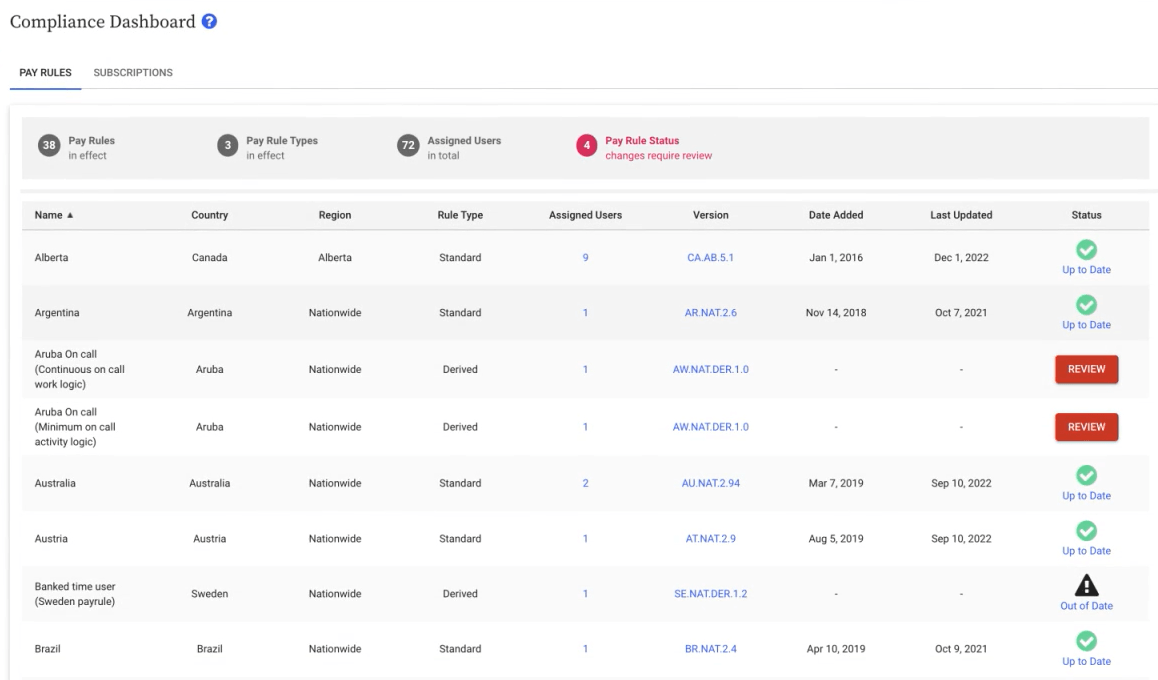This screenshot has width=1158, height=680.
Task: Sort table by Last Updated column header
Action: (961, 215)
